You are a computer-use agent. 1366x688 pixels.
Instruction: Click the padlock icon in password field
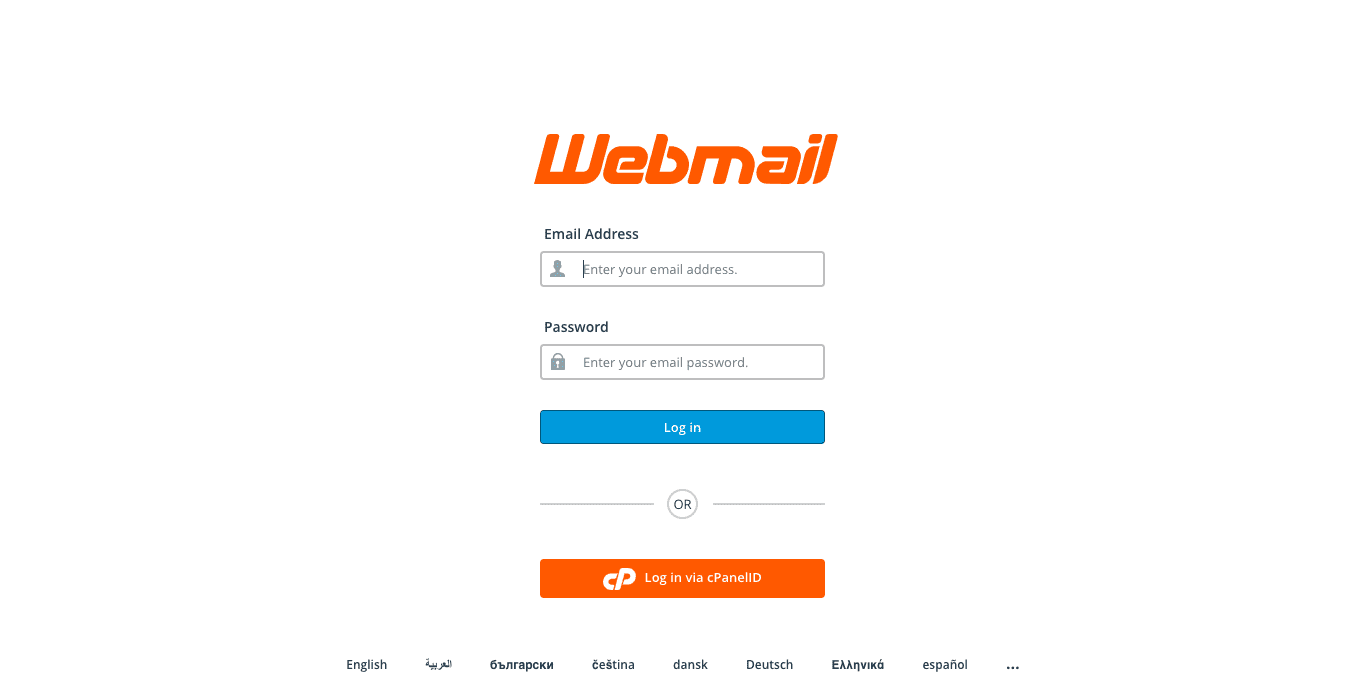coord(558,362)
